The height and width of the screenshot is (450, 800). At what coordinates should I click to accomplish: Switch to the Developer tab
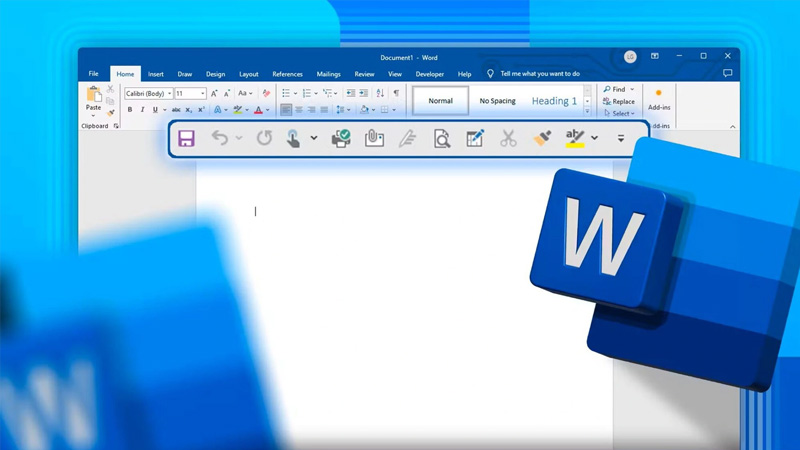[430, 74]
